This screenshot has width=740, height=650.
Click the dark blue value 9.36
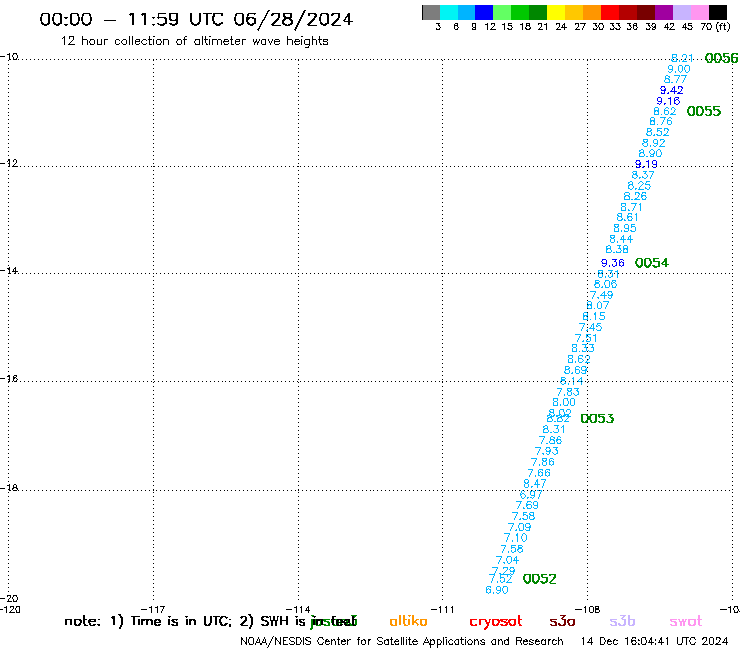(x=613, y=263)
